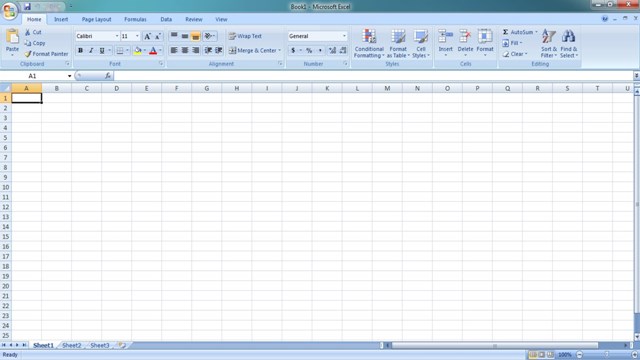This screenshot has height=360, width=640.
Task: Expand the General number format dropdown
Action: 344,36
